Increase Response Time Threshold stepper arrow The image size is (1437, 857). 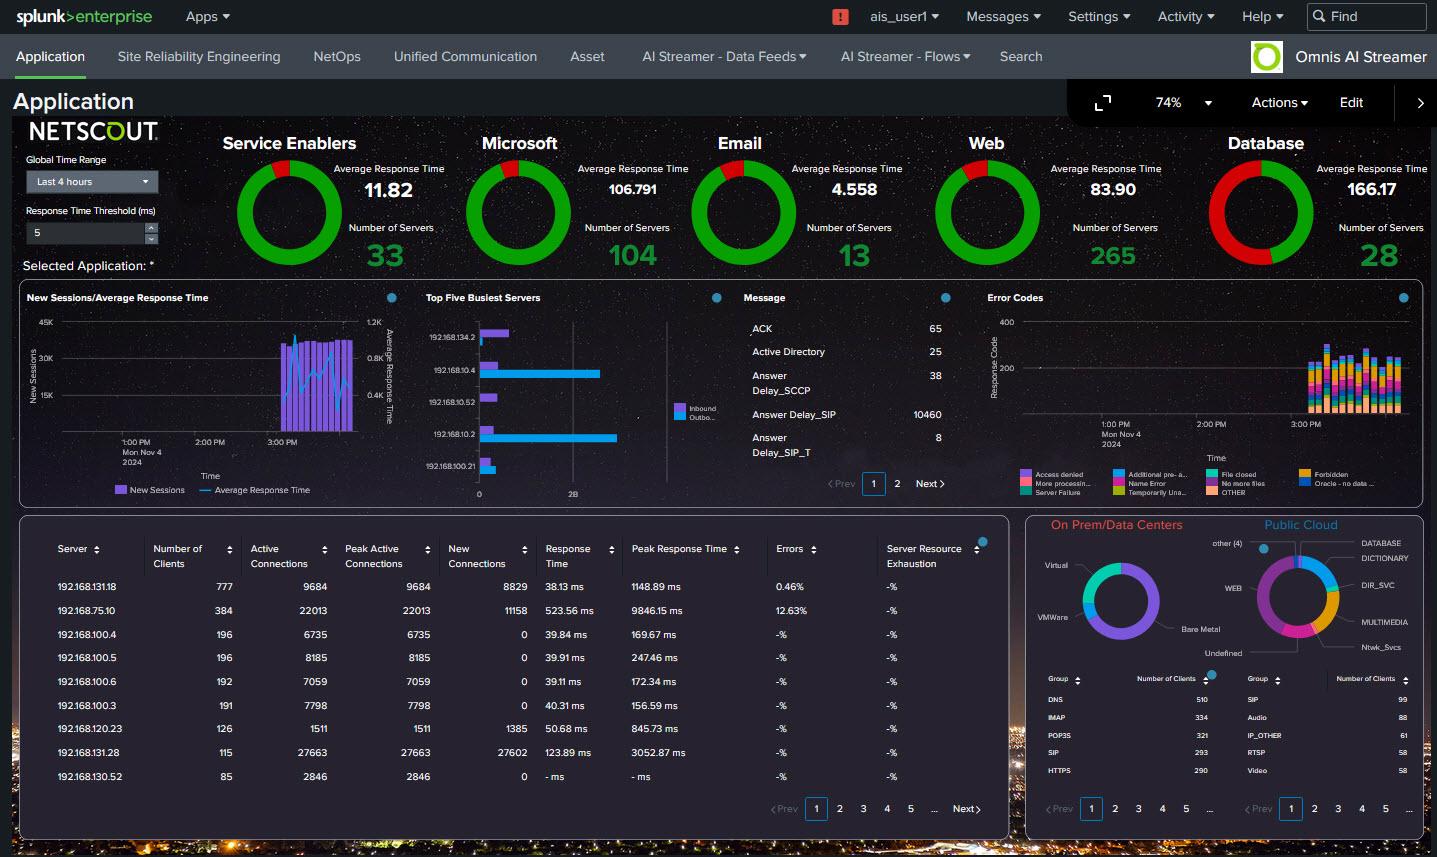[x=152, y=228]
